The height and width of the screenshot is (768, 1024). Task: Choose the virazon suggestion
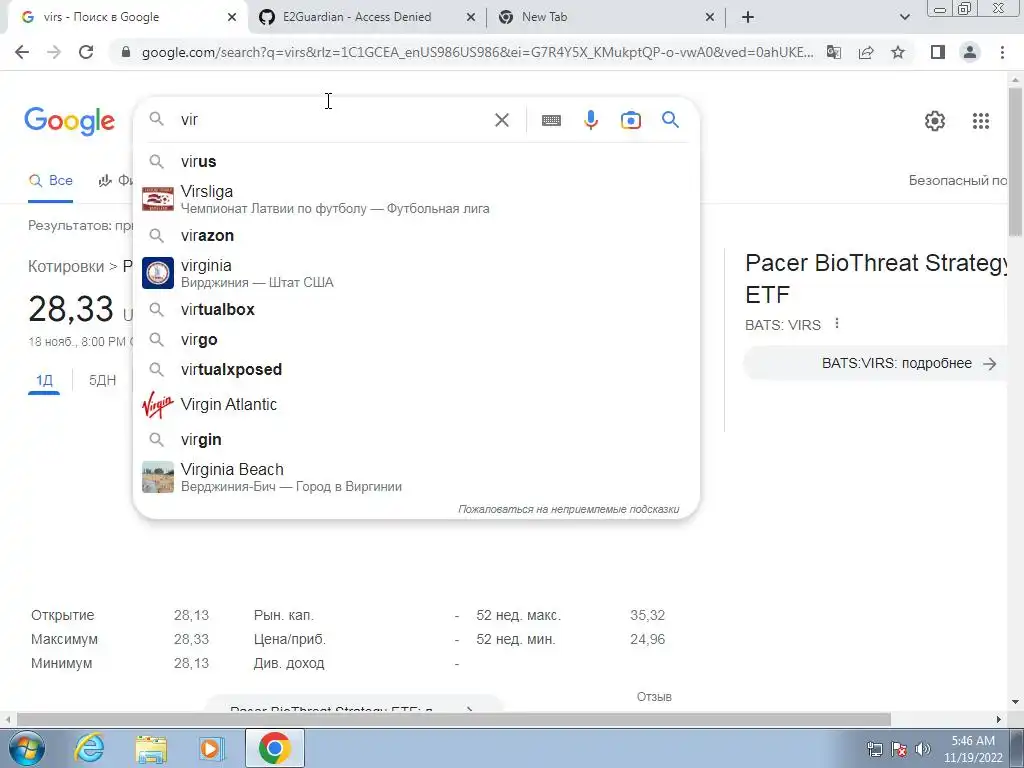[x=416, y=236]
